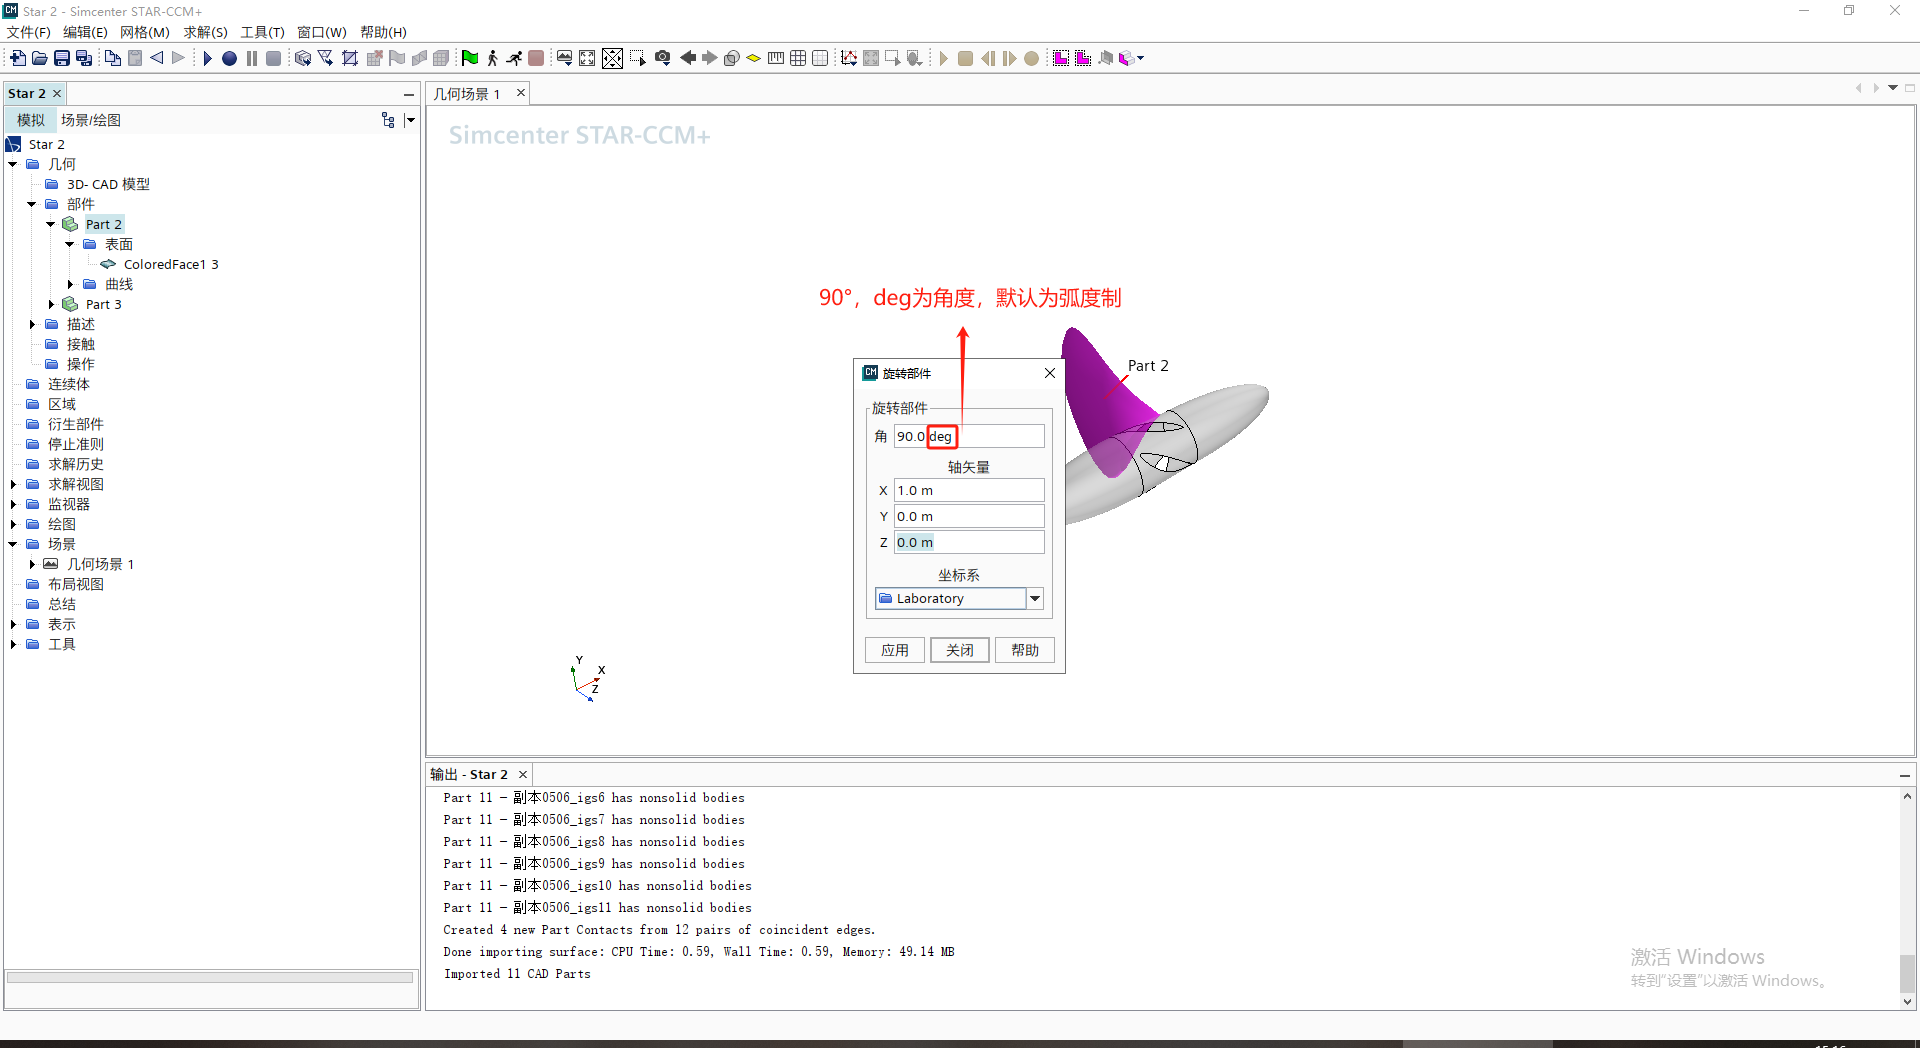The height and width of the screenshot is (1048, 1920).
Task: Click 应用 in the rotate dialog
Action: pos(895,650)
